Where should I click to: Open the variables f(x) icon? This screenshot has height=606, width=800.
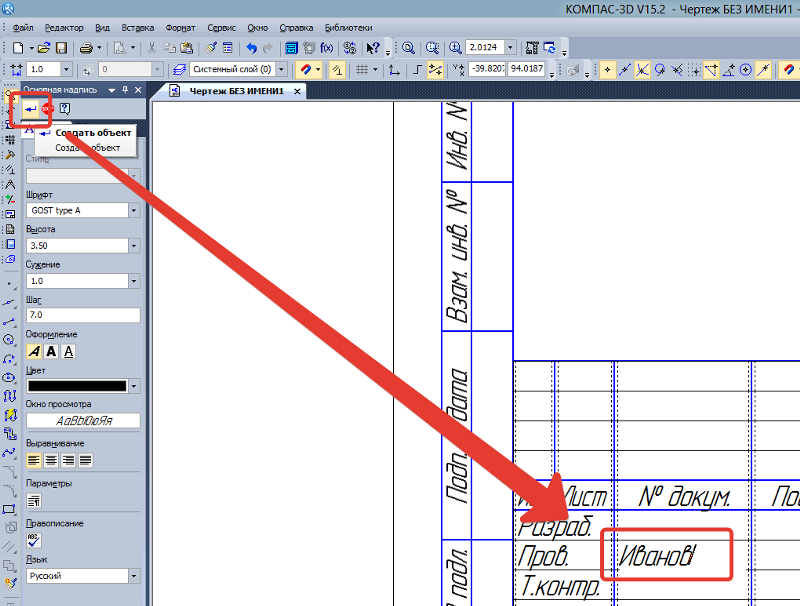(327, 48)
